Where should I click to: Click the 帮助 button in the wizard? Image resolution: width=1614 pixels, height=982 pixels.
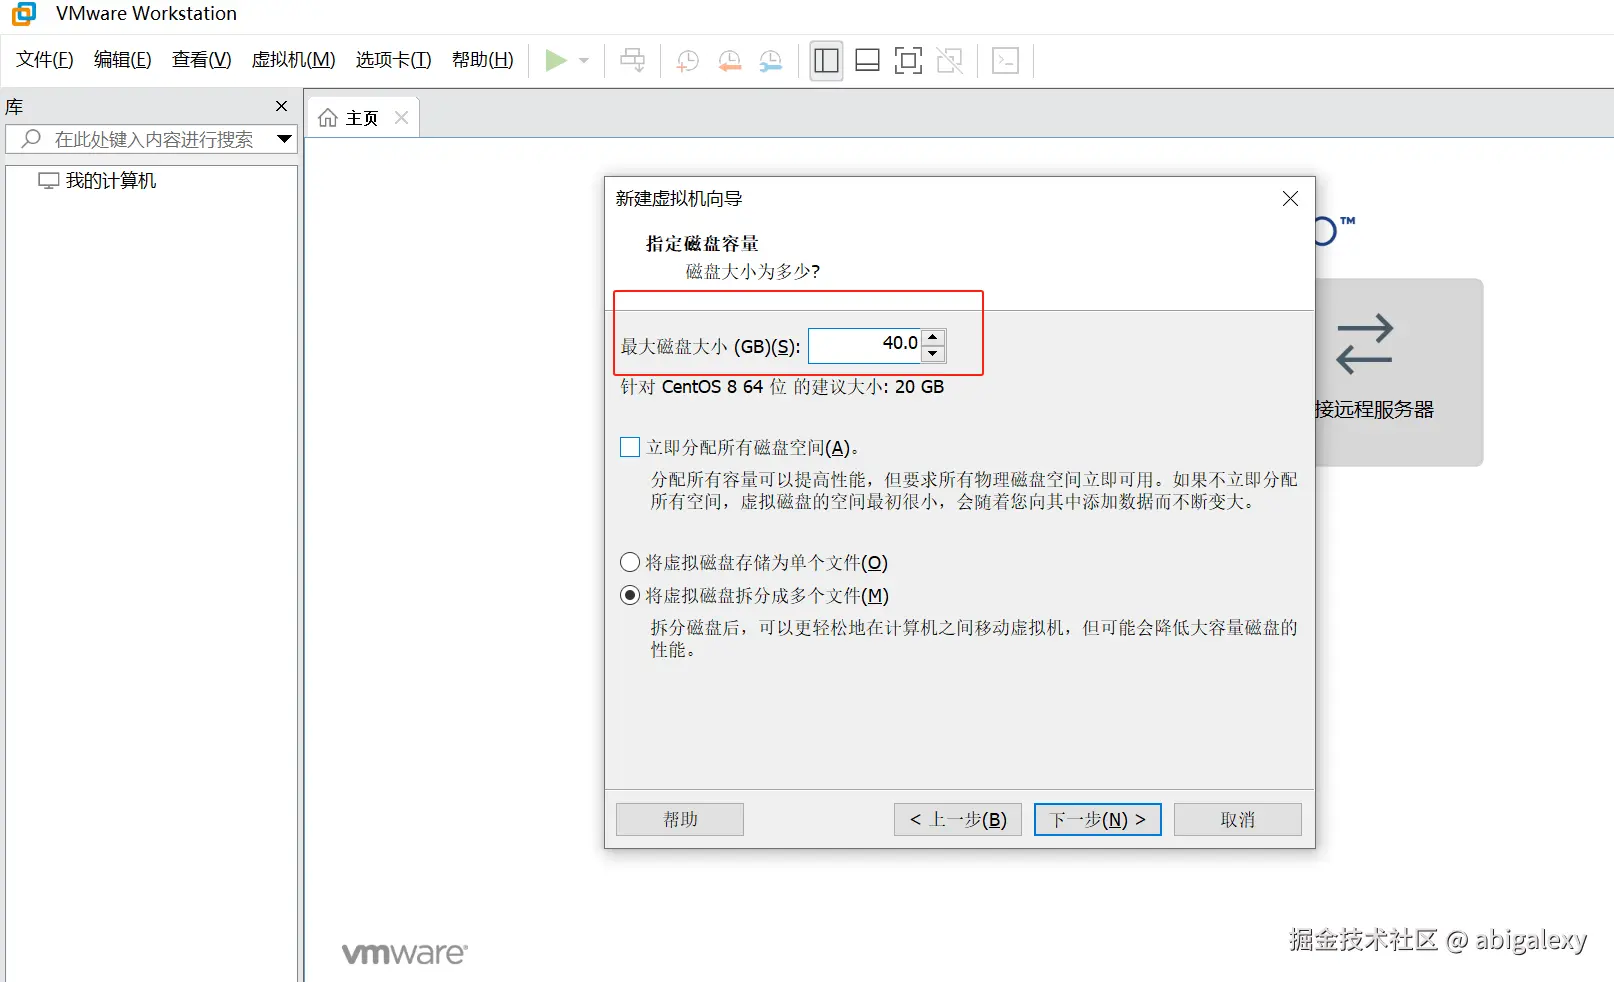[679, 819]
